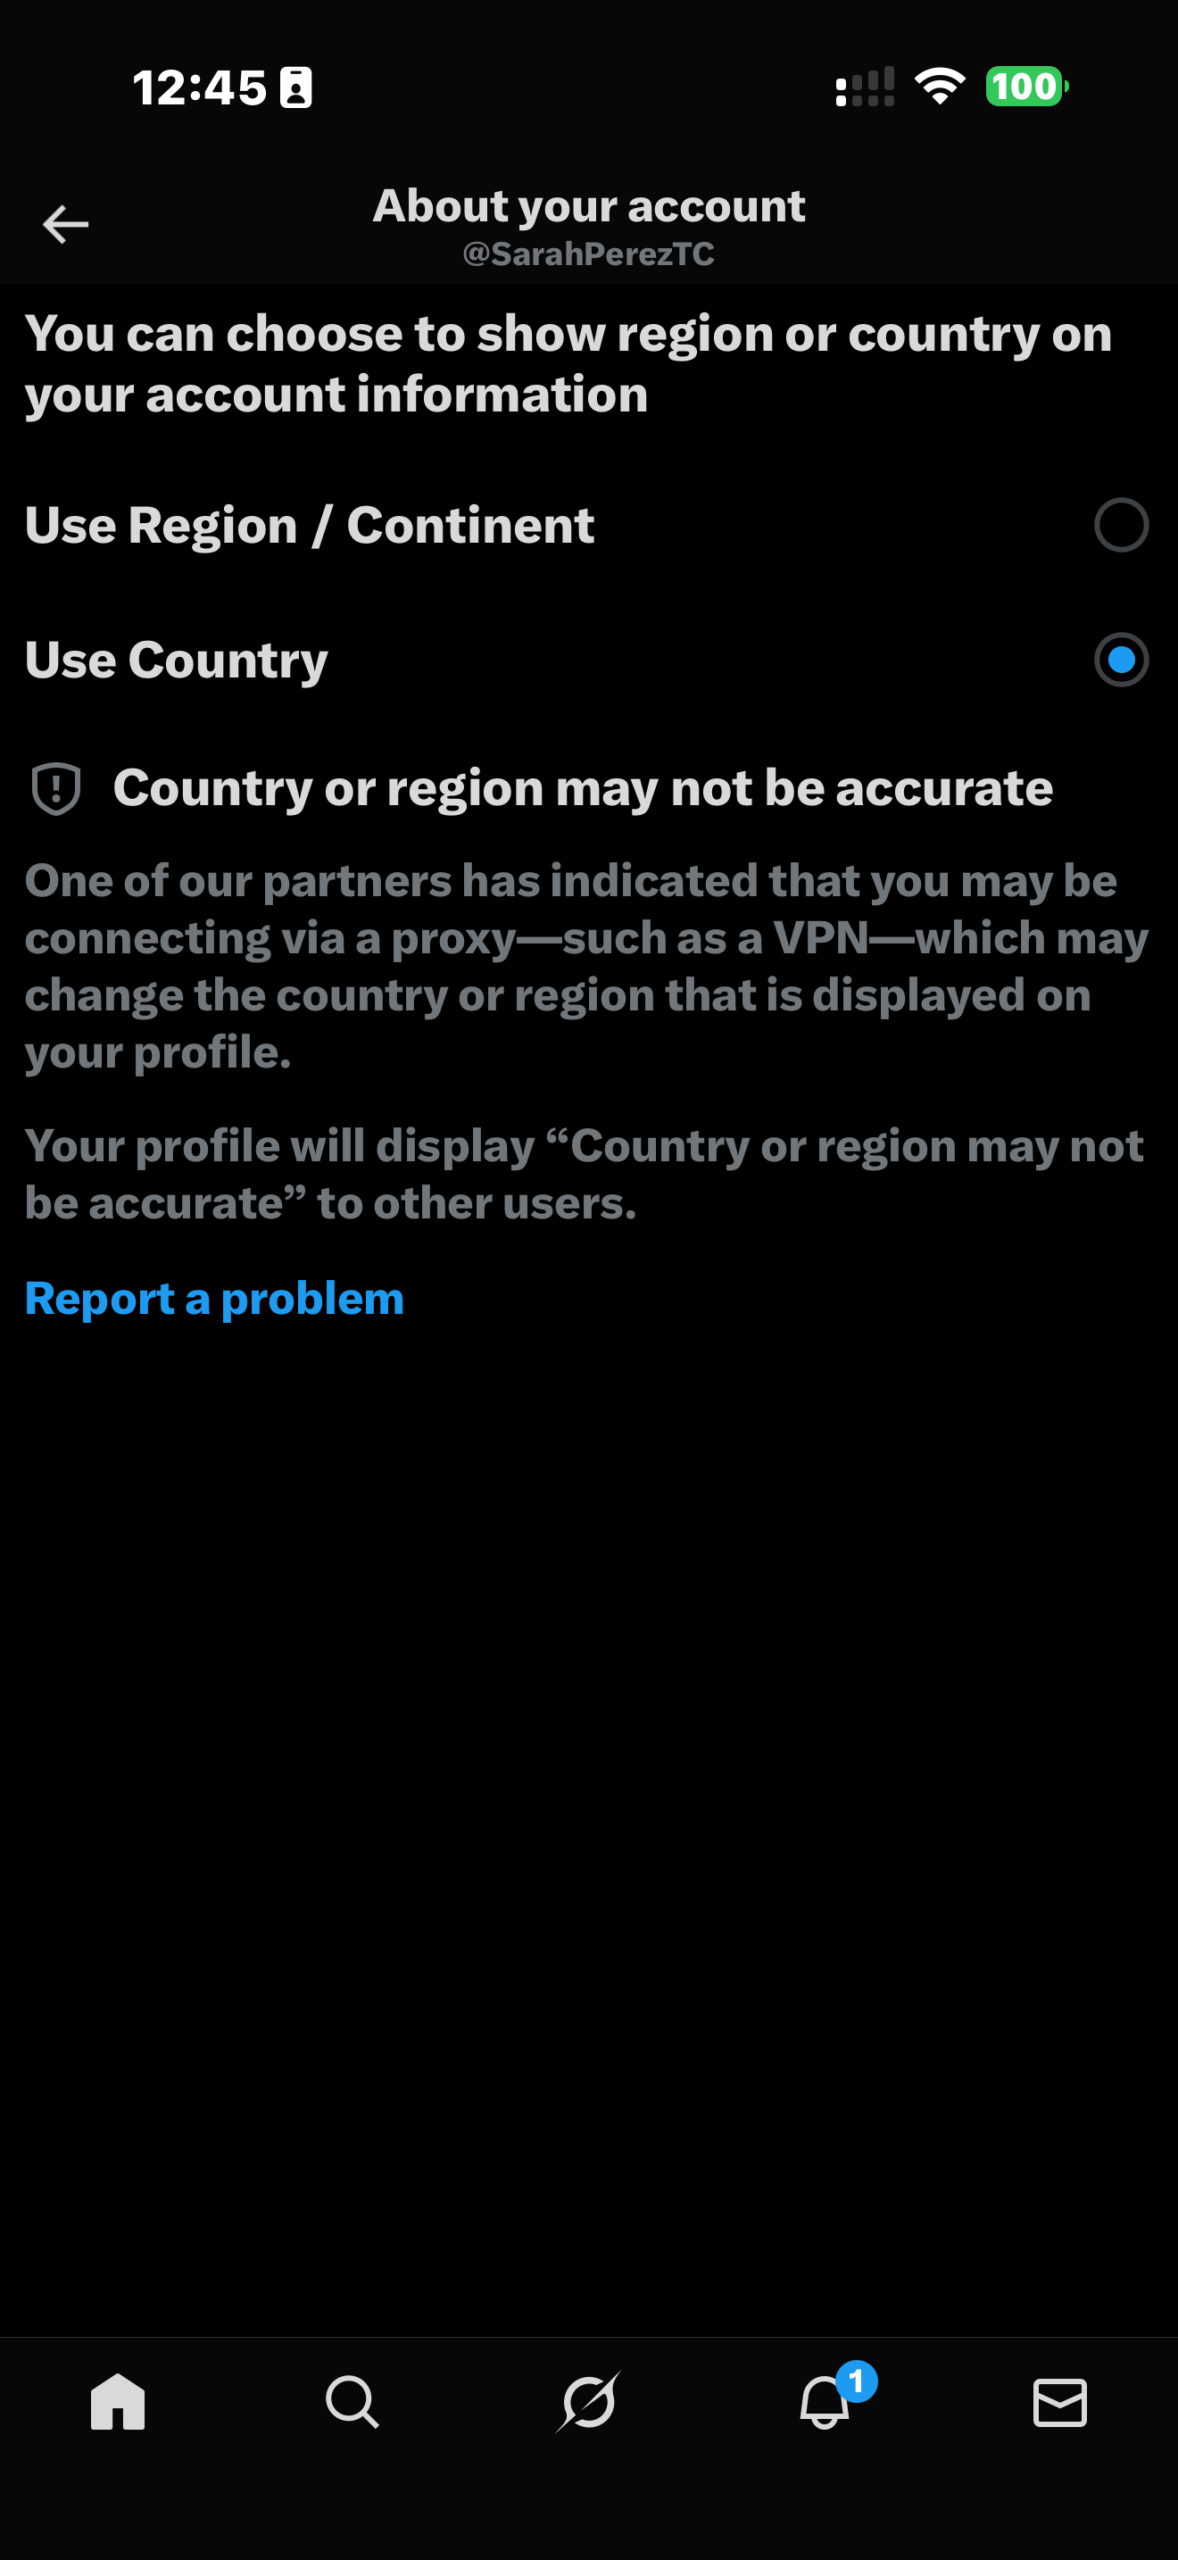Tap the @SarahPerezTC handle
Screen dimensions: 1178x2560
(589, 254)
